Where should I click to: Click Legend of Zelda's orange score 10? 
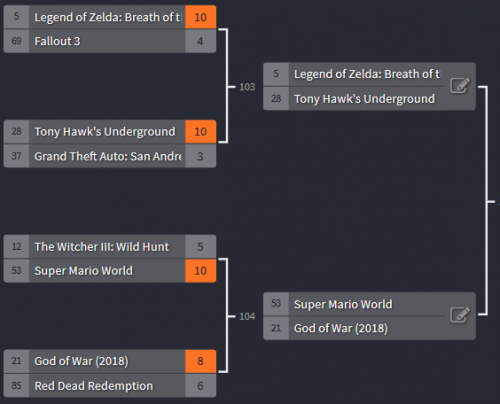[200, 17]
